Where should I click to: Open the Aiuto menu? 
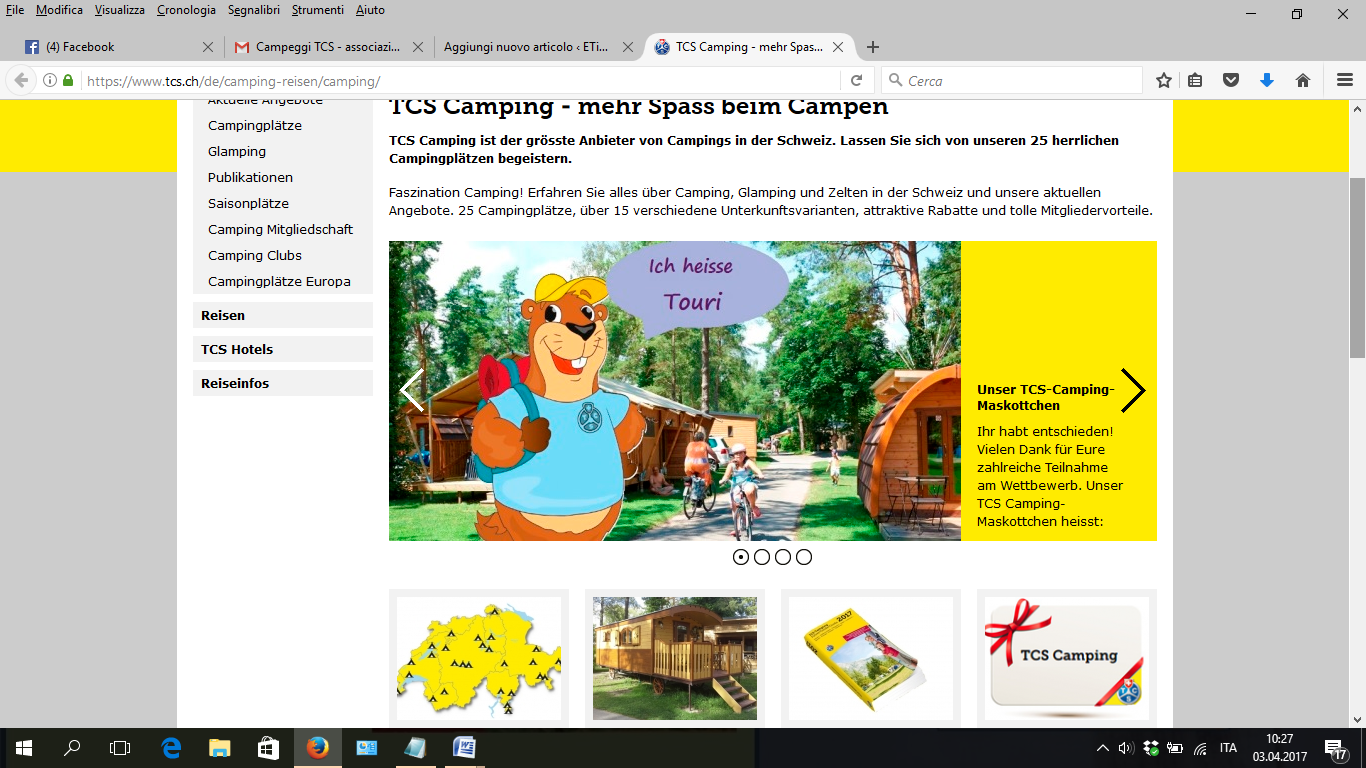click(370, 10)
